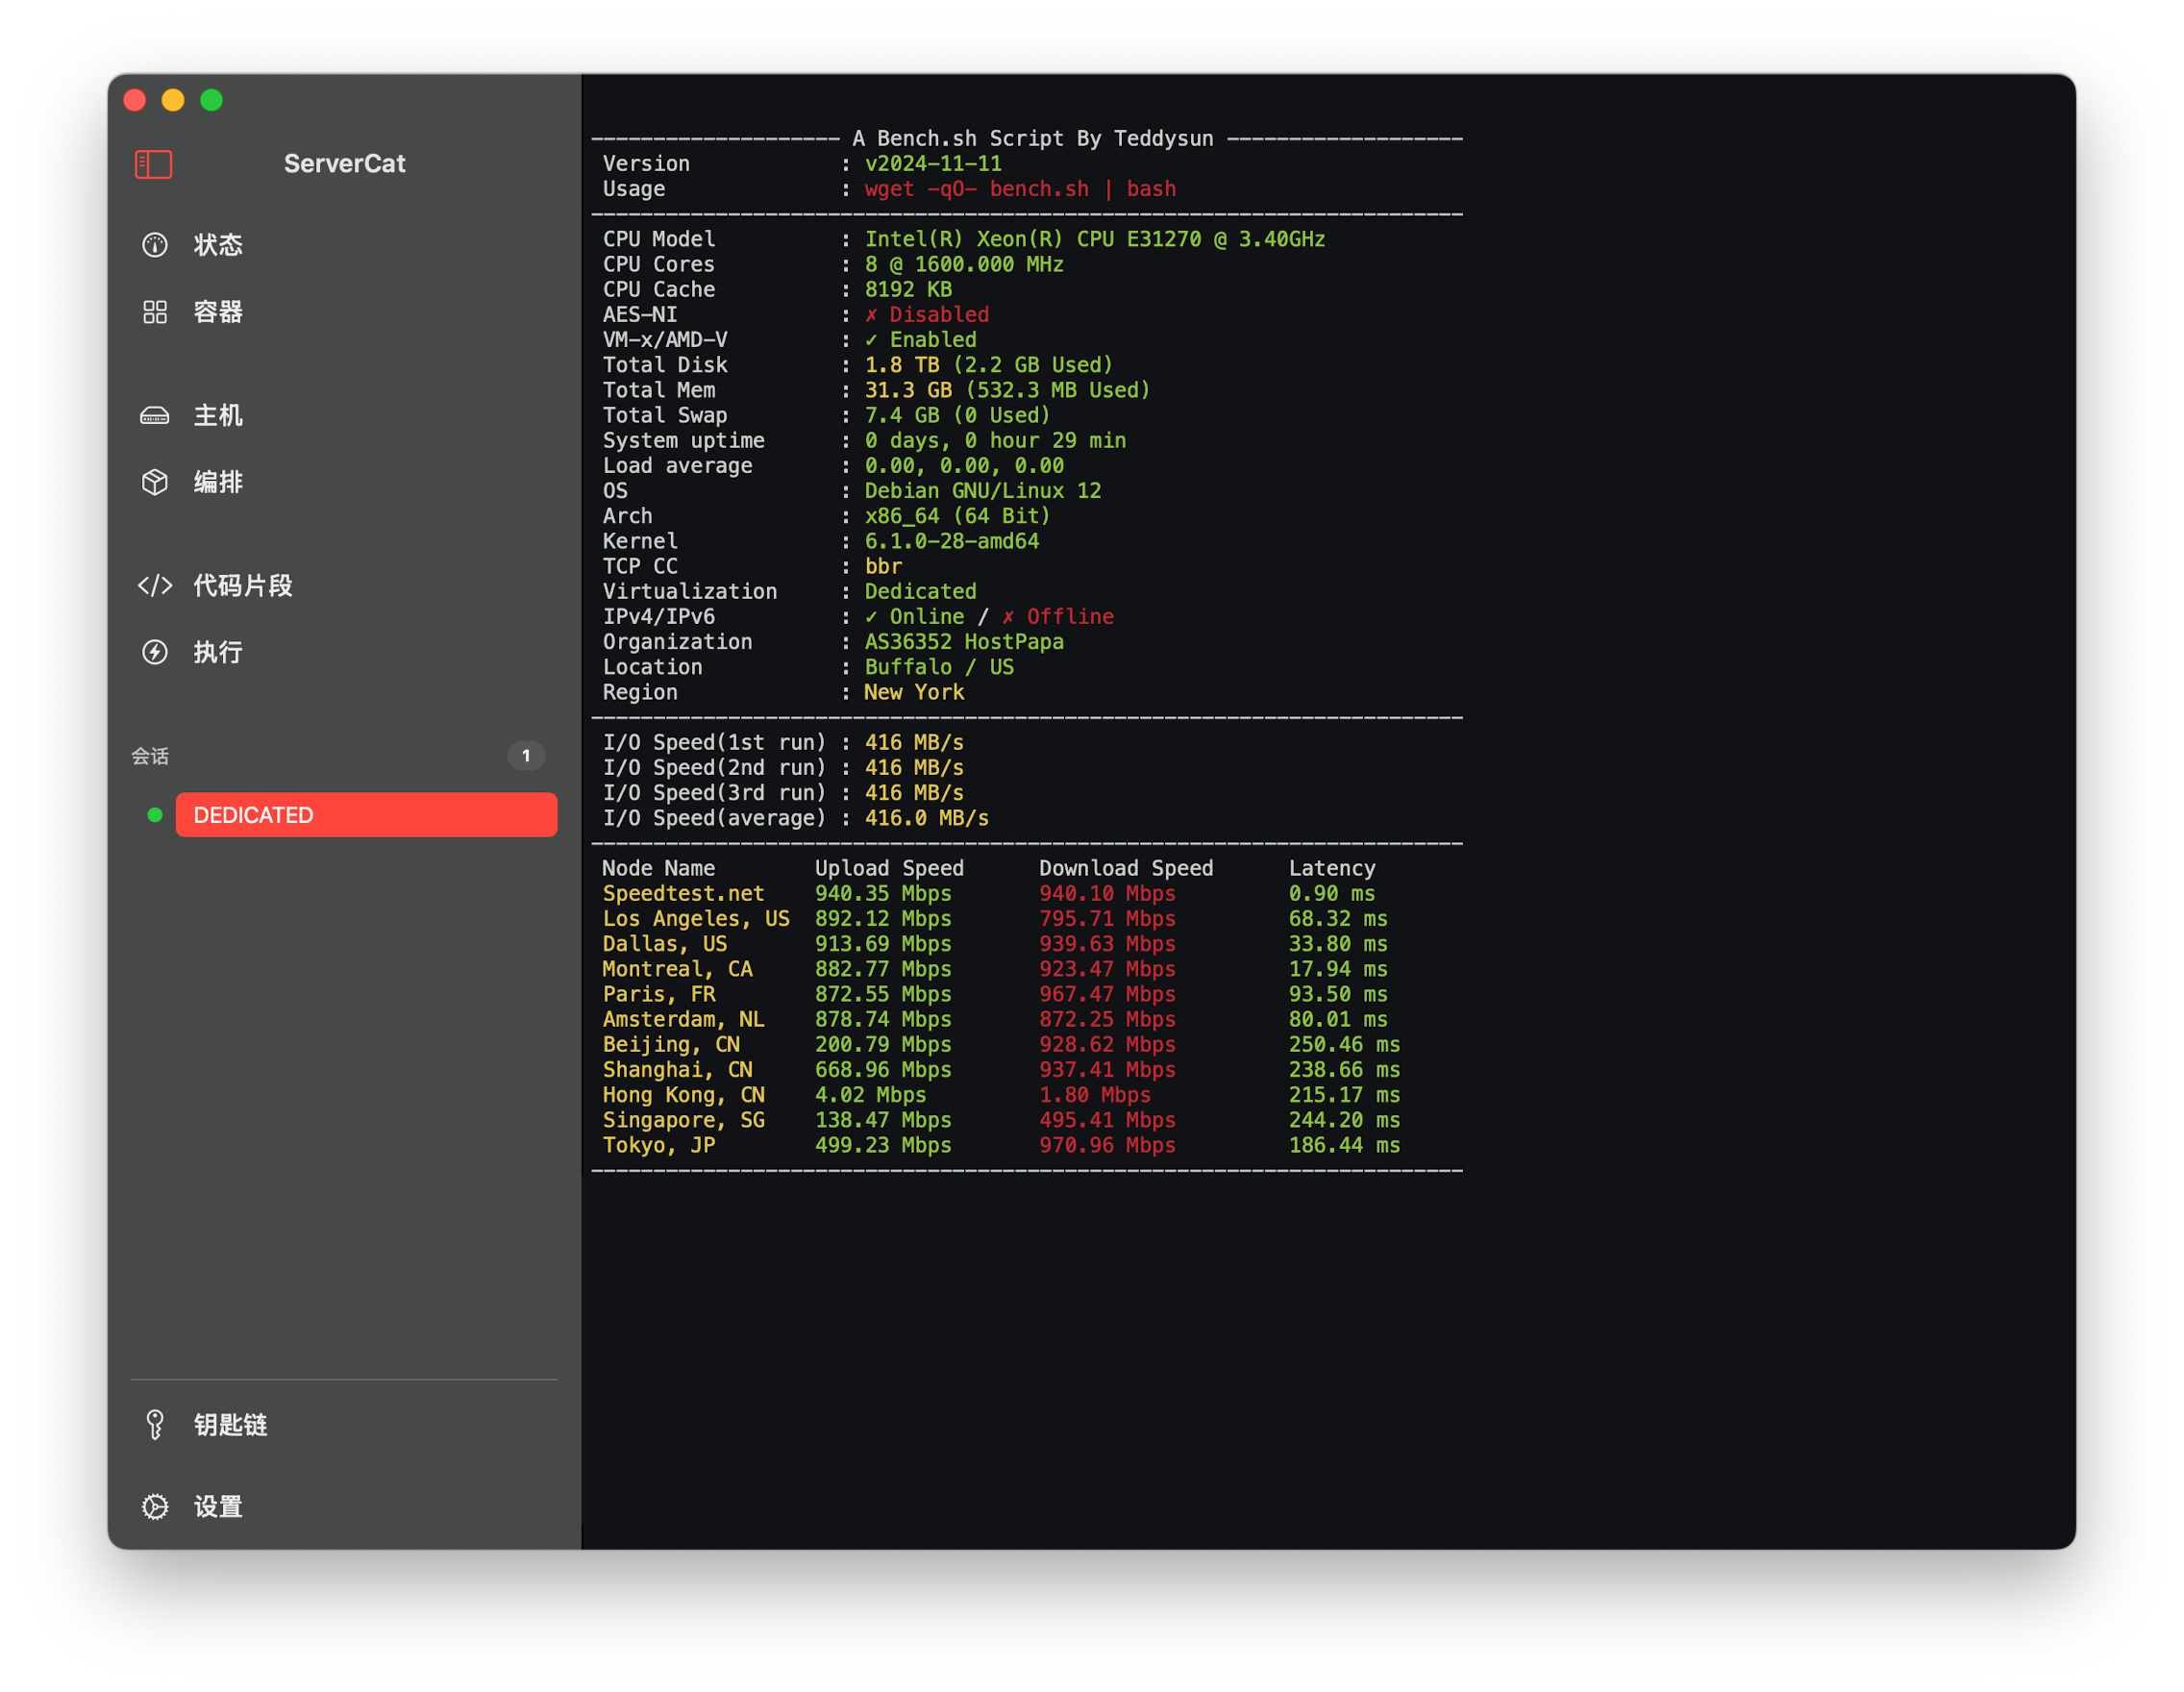Viewport: 2184px width, 1692px height.
Task: Click the 设置 gear icon
Action: coord(155,1506)
